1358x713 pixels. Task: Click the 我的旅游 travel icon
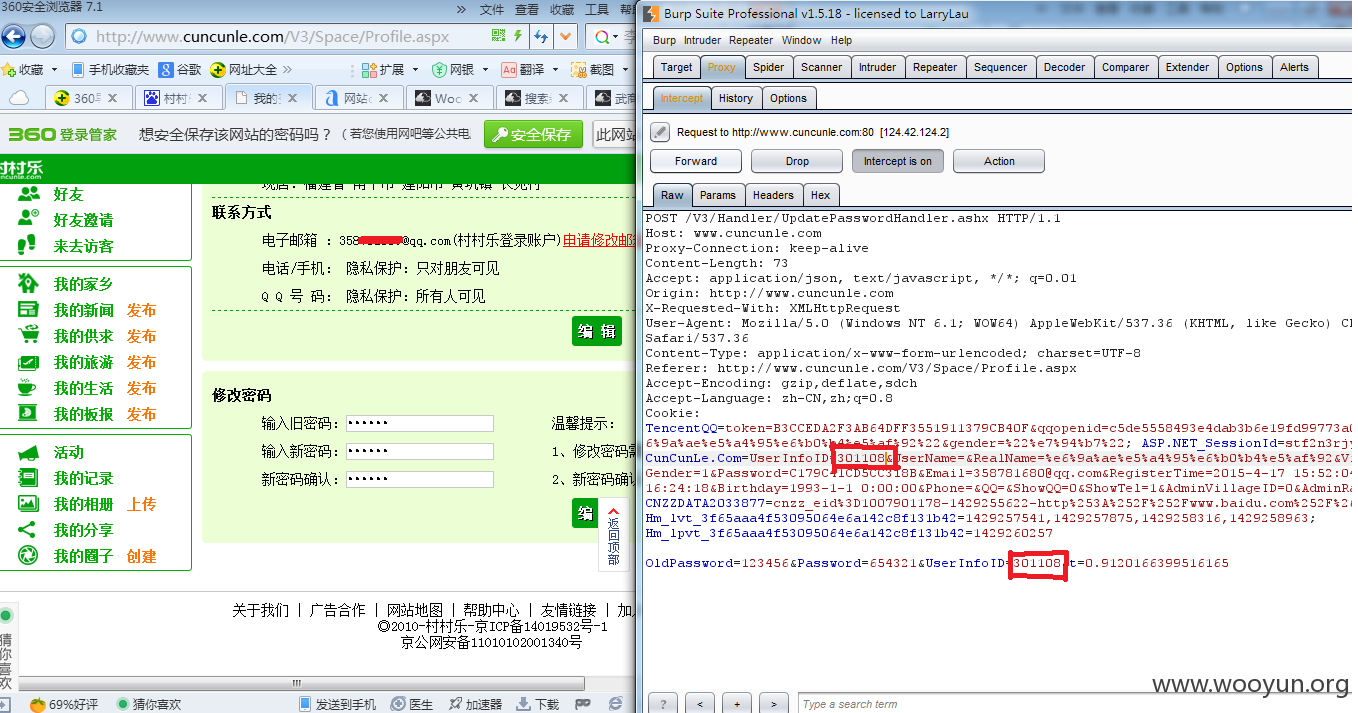28,362
